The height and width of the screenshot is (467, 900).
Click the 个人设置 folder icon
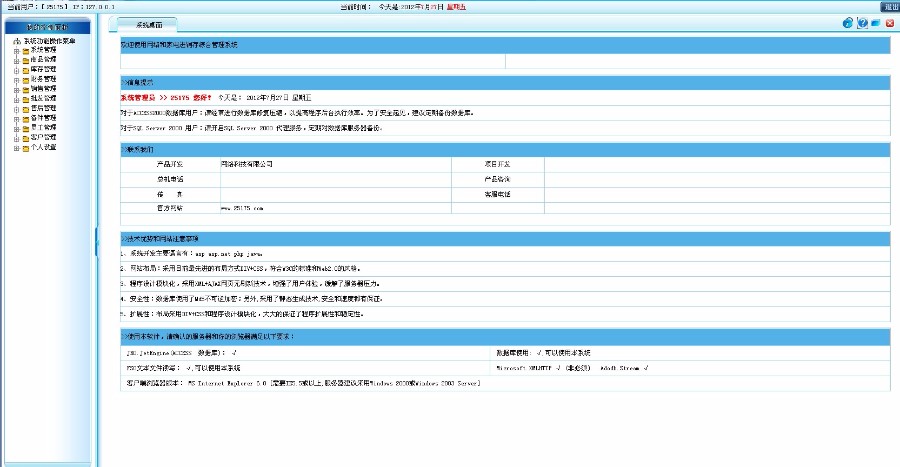point(26,149)
